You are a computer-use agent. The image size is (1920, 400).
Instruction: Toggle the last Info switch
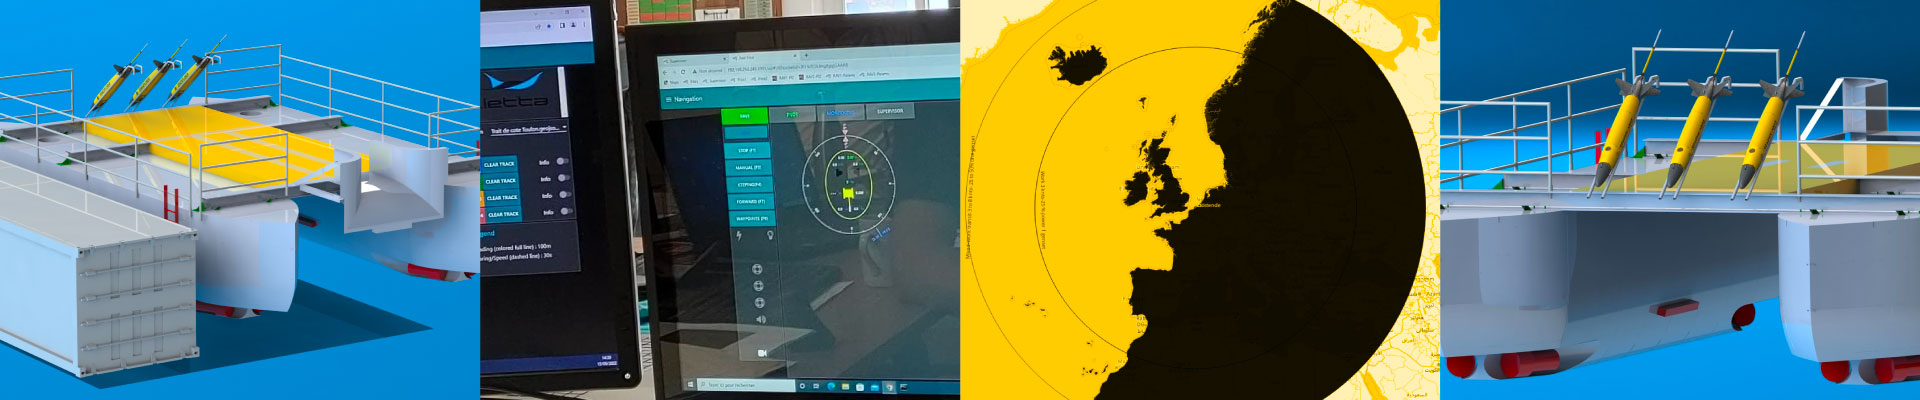[x=565, y=211]
